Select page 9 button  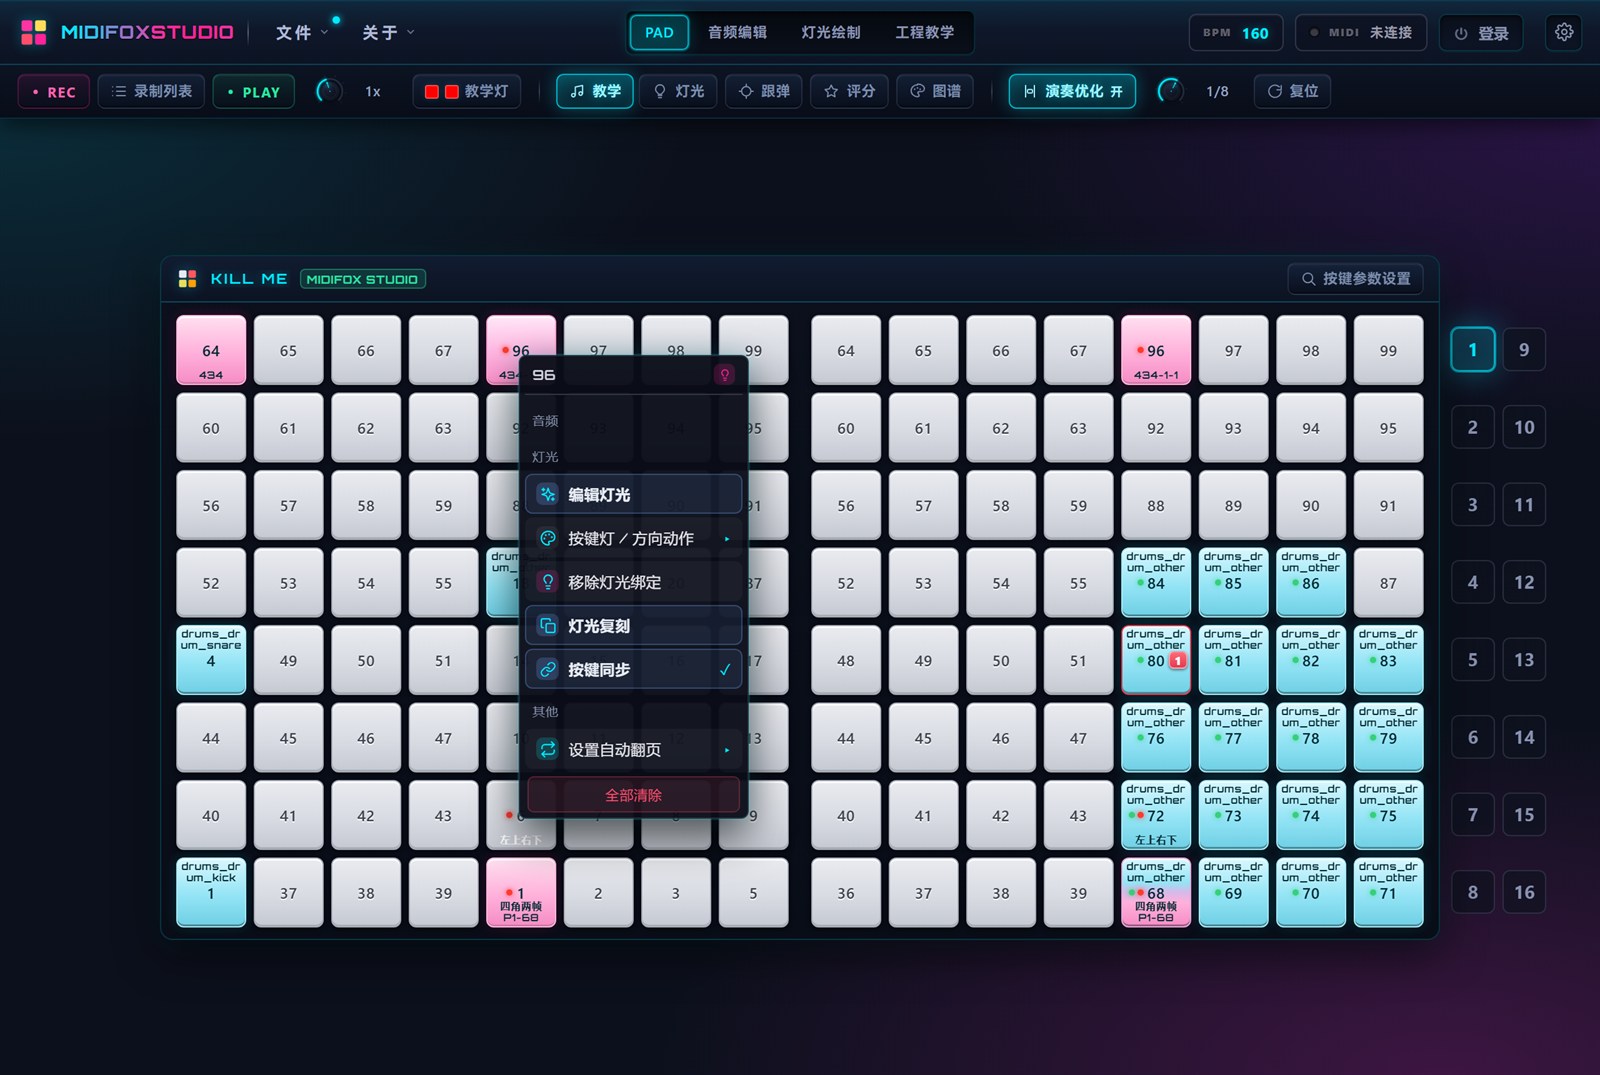coord(1524,350)
